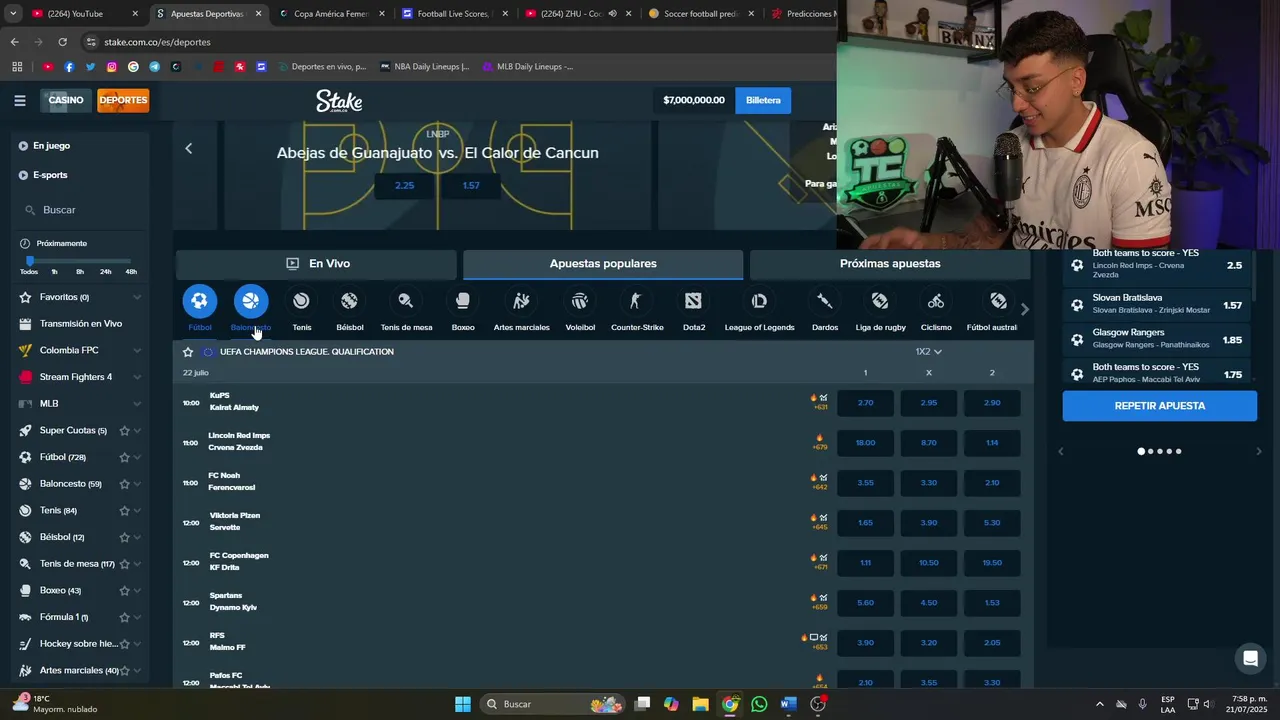The height and width of the screenshot is (720, 1280).
Task: Mute the ZHU YouTube tab audio
Action: coord(613,14)
